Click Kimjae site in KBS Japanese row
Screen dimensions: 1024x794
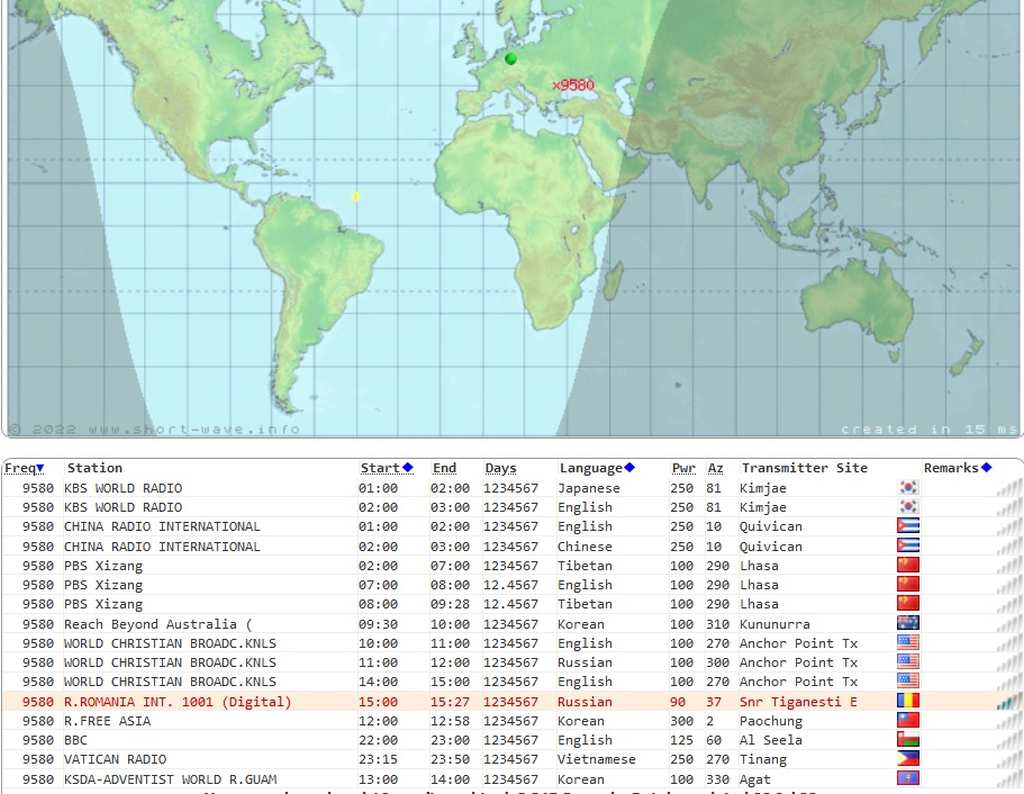pyautogui.click(x=763, y=488)
